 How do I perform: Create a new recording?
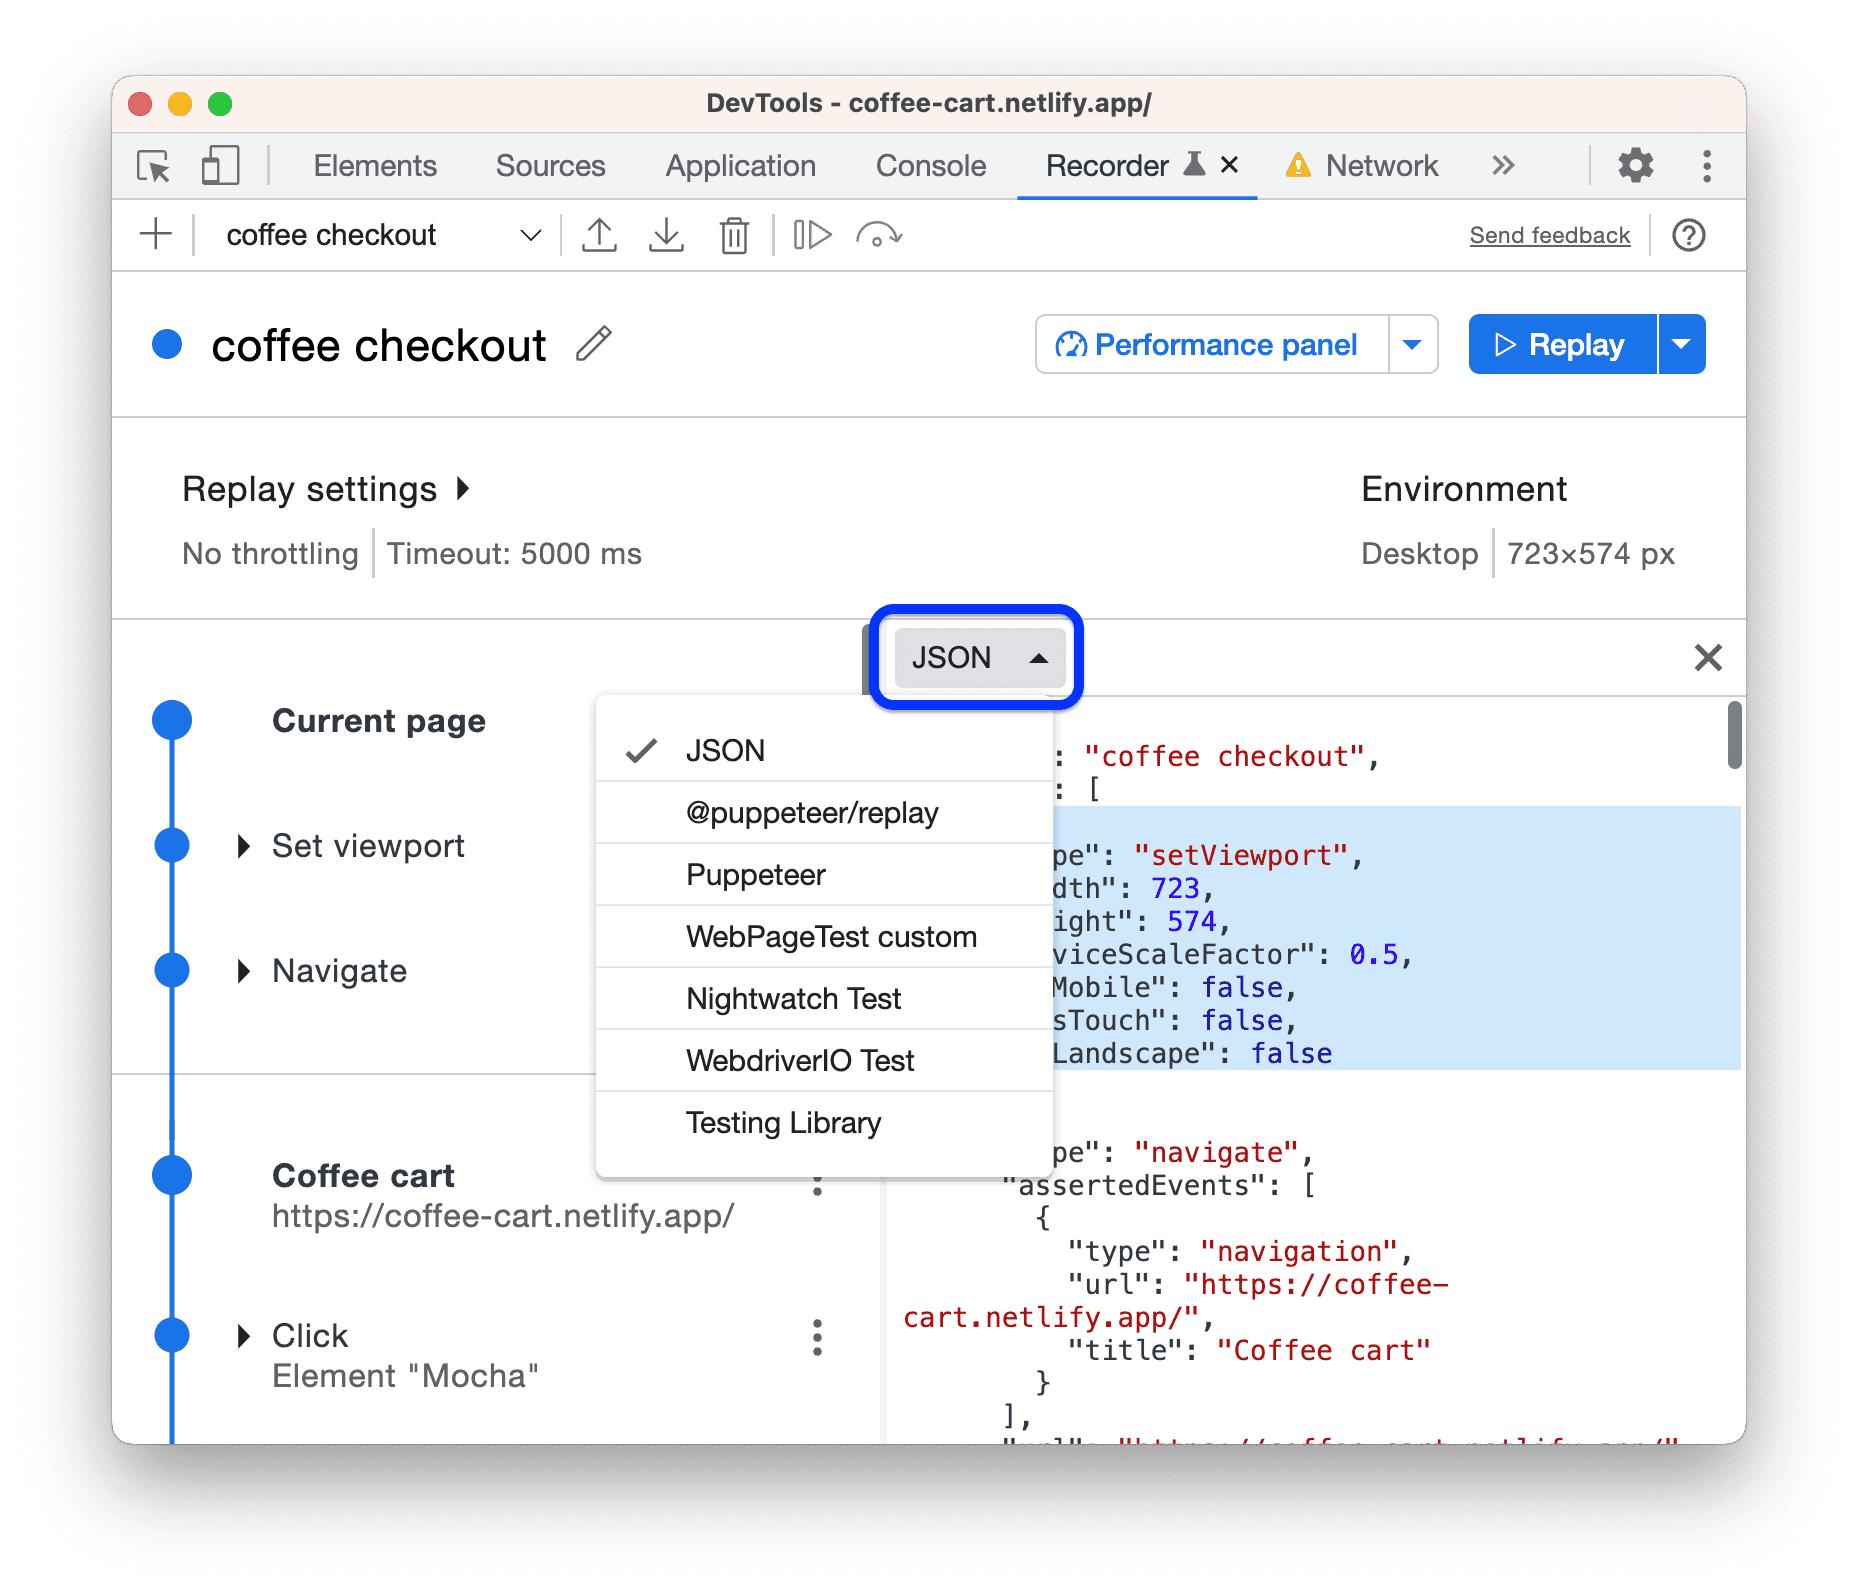(155, 235)
